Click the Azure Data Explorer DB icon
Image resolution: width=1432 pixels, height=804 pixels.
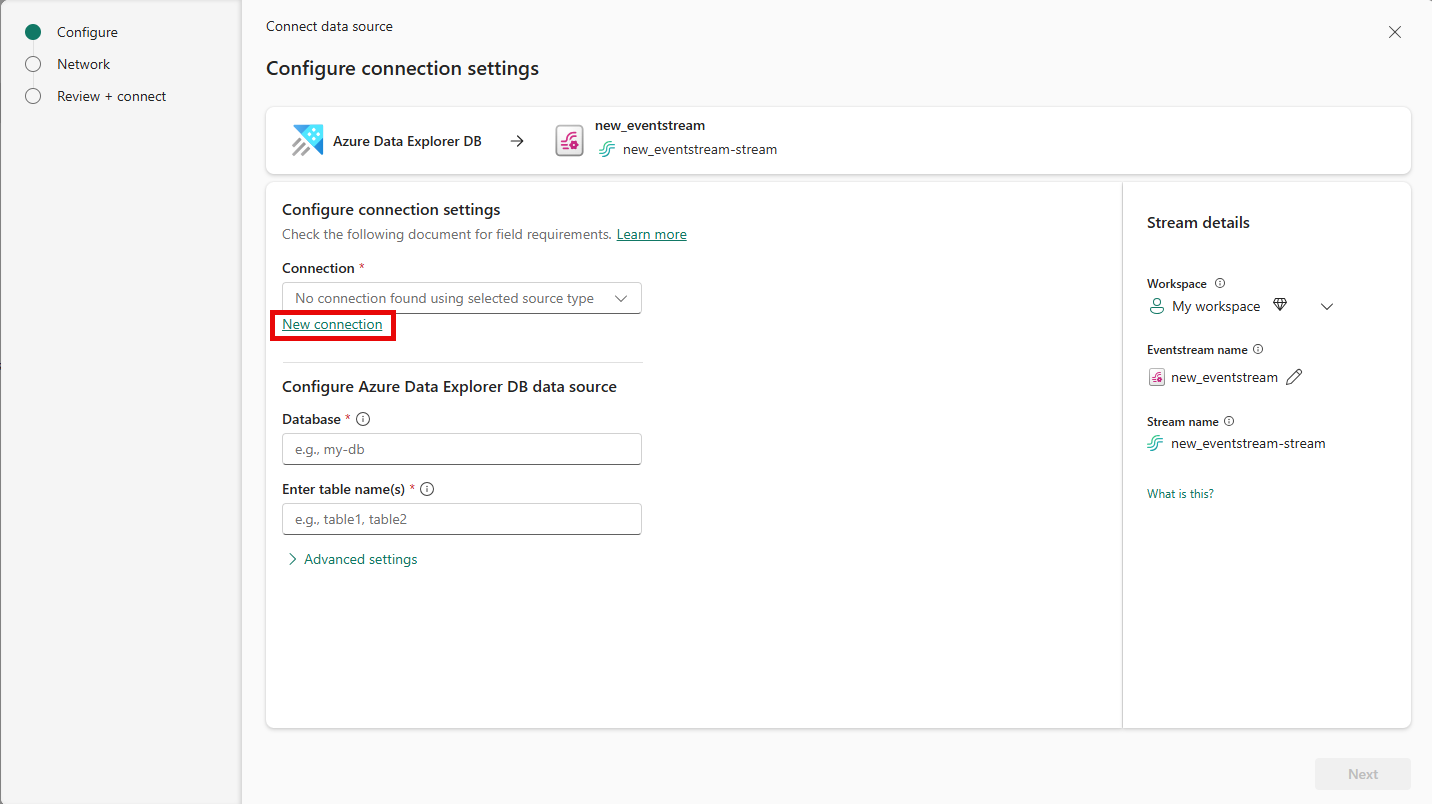click(307, 141)
